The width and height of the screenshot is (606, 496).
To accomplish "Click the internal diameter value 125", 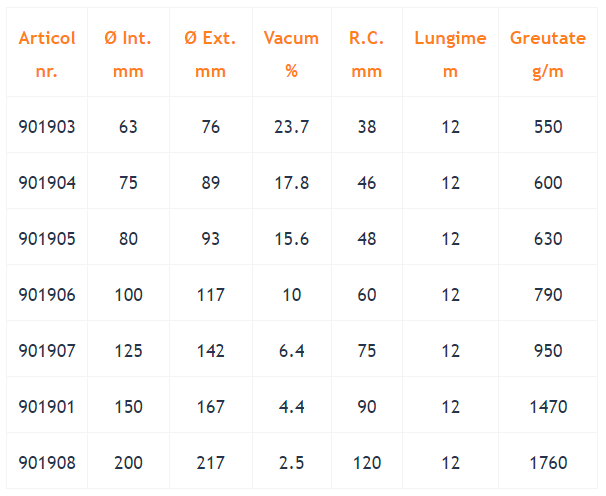I will click(x=128, y=351).
